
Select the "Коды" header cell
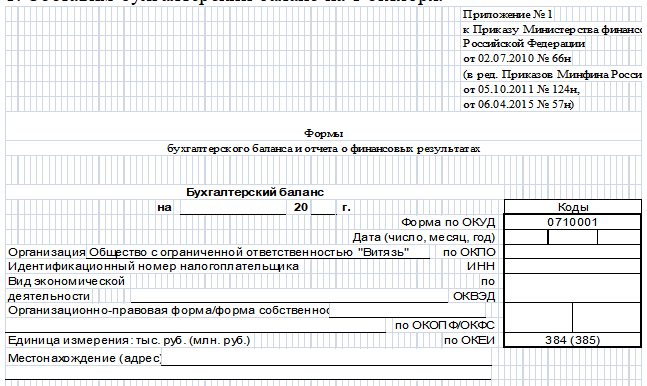[572, 207]
